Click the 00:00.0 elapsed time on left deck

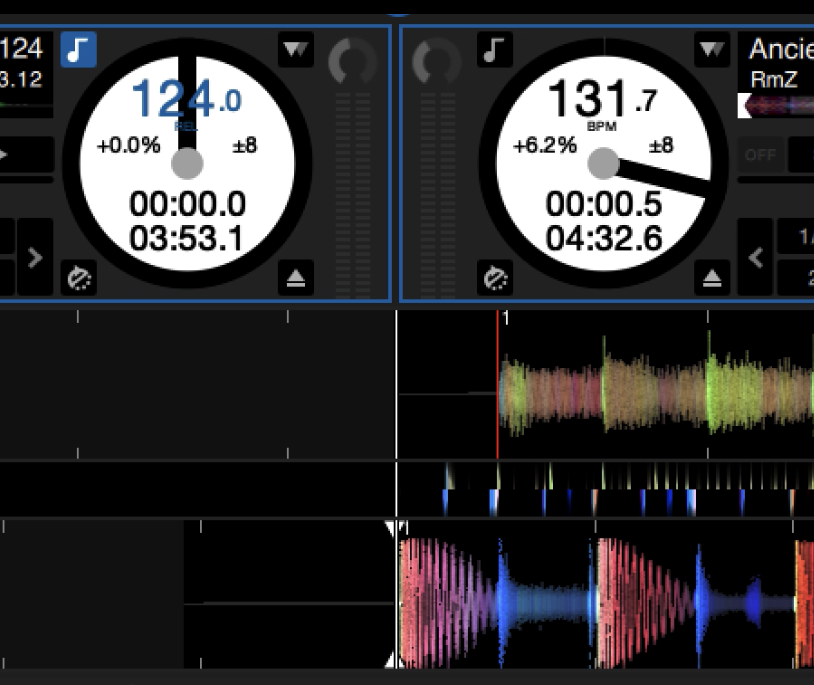tap(187, 203)
